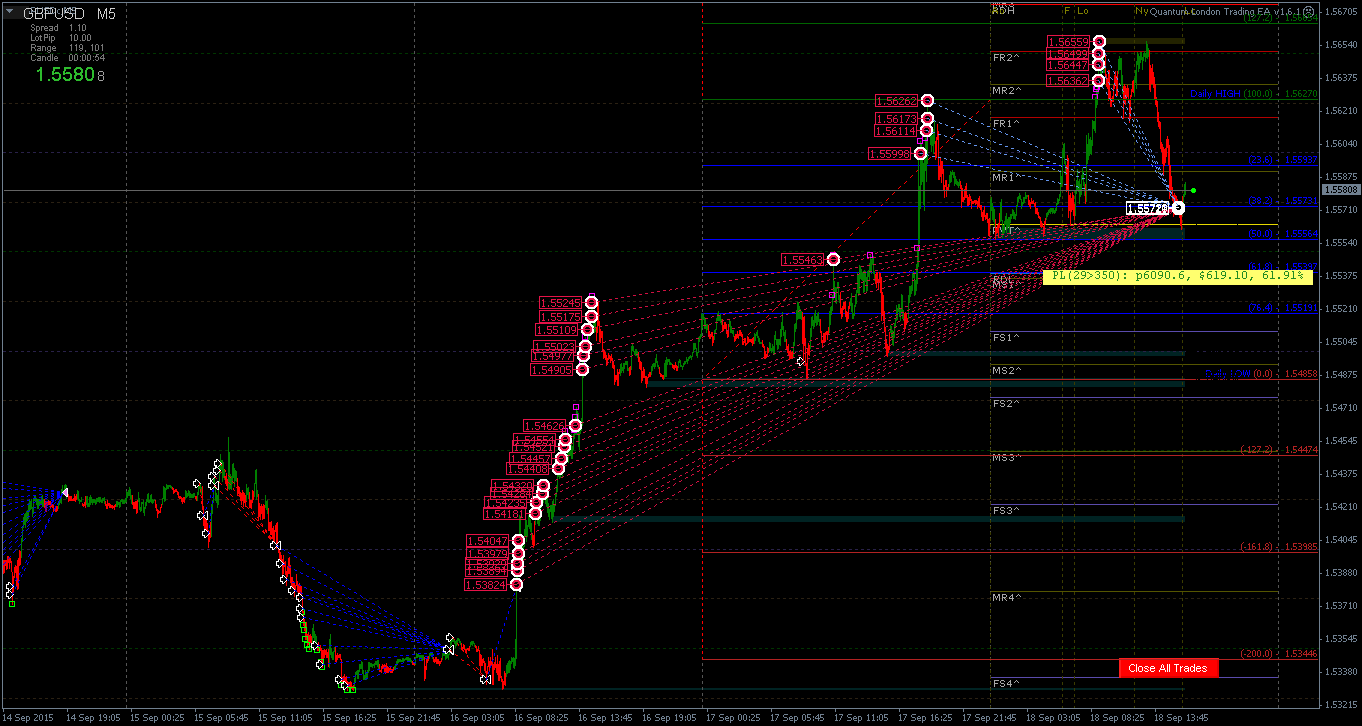The width and height of the screenshot is (1362, 726).
Task: Click the 1.53380 price axis value
Action: click(x=1341, y=671)
